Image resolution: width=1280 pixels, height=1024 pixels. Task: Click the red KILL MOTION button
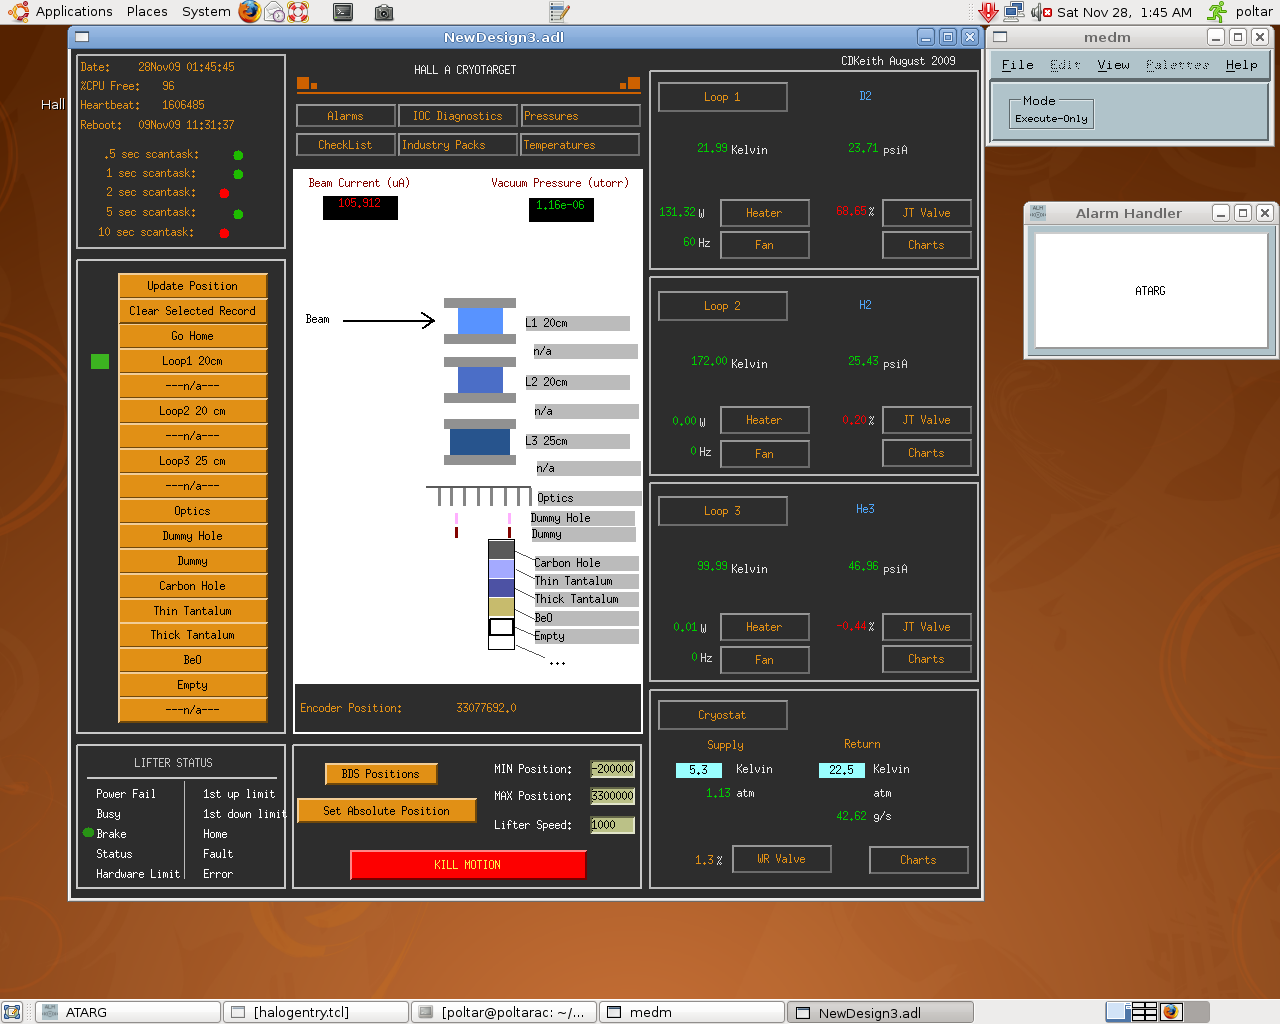pyautogui.click(x=468, y=864)
